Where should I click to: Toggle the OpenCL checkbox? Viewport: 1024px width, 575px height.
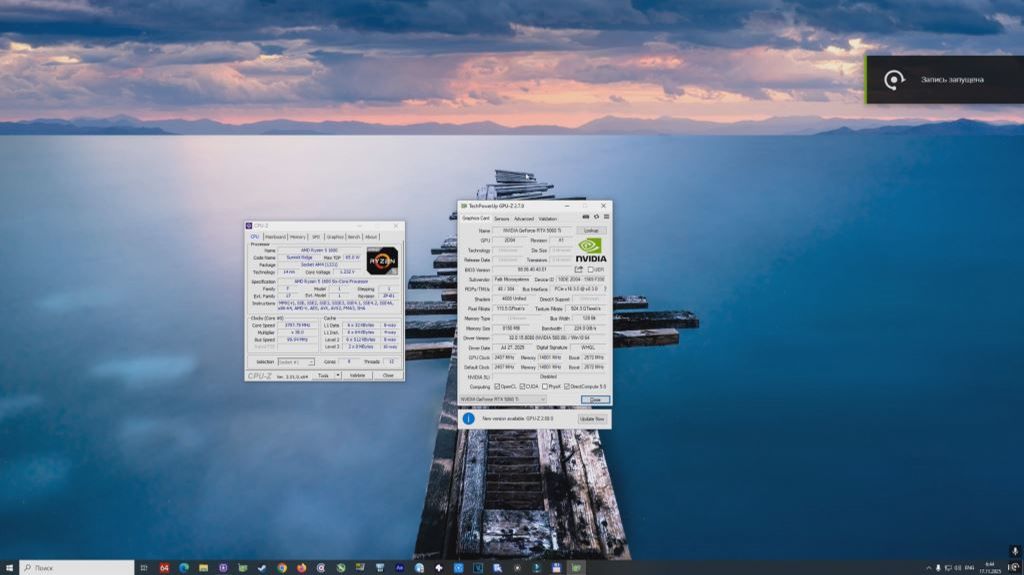click(497, 386)
